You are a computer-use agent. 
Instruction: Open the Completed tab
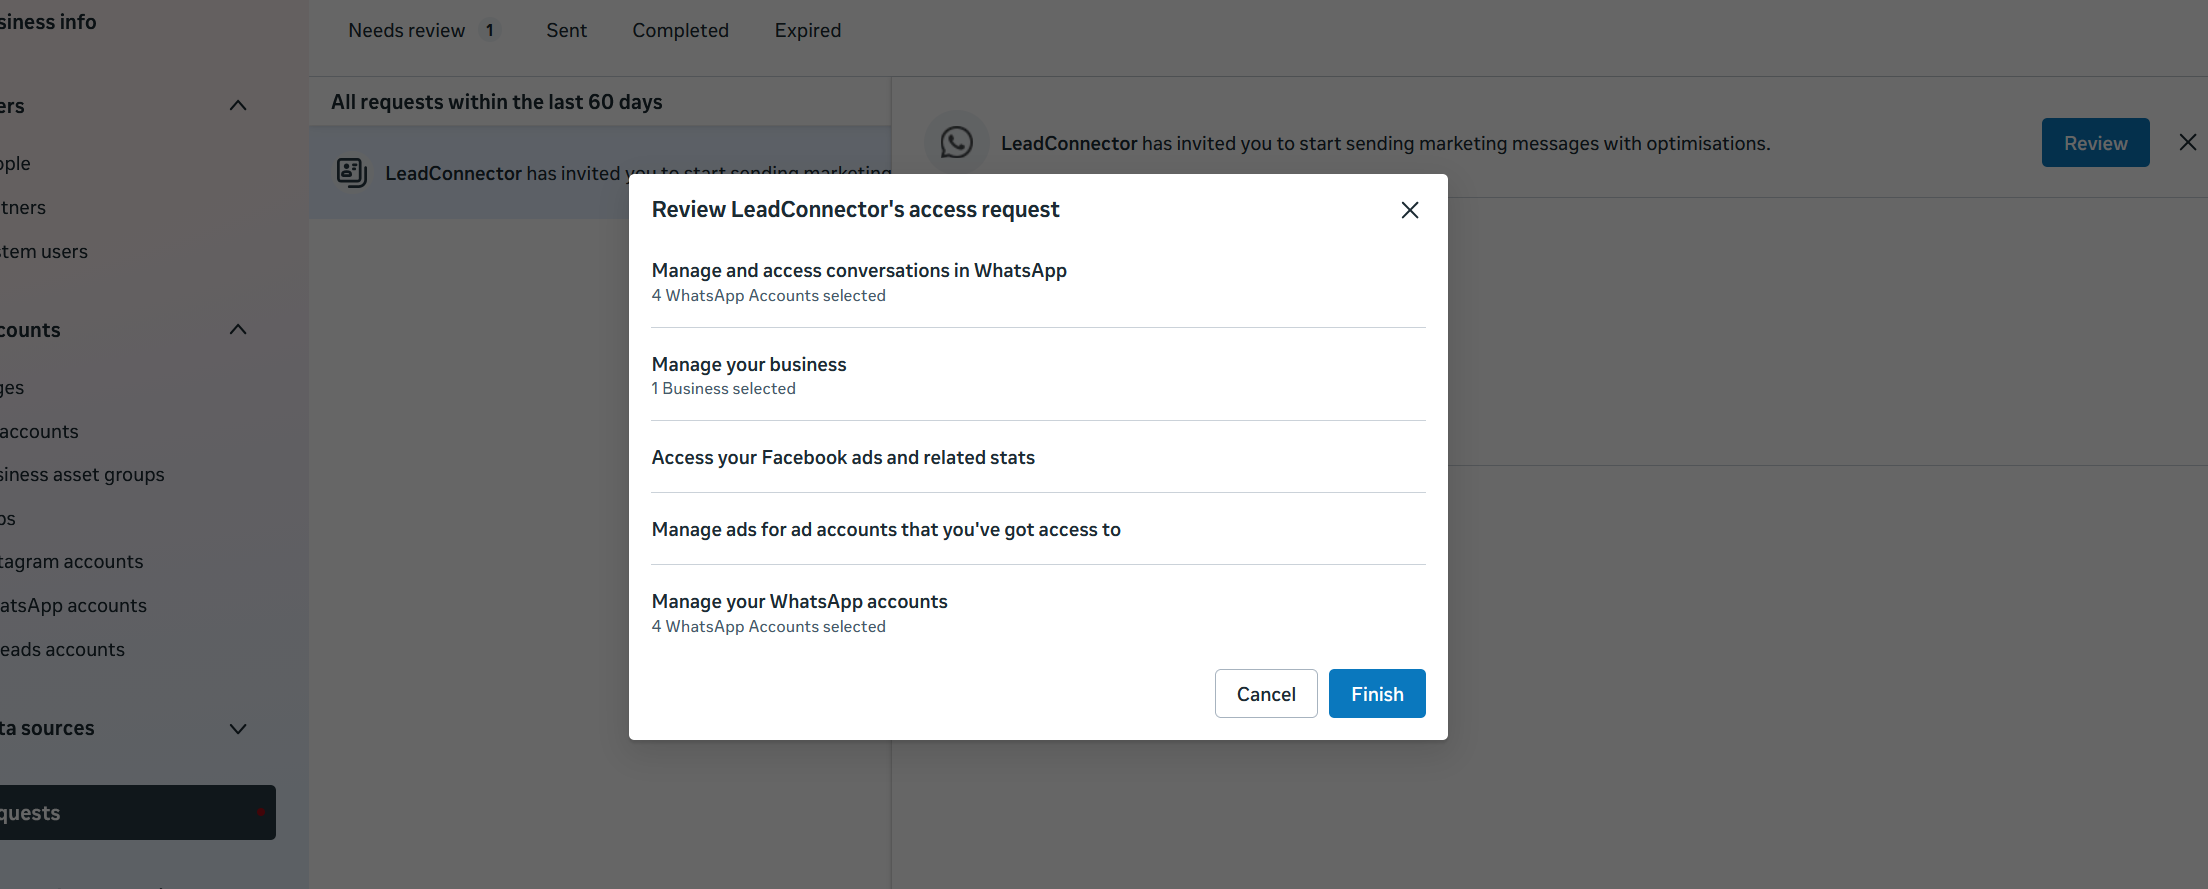[x=681, y=31]
